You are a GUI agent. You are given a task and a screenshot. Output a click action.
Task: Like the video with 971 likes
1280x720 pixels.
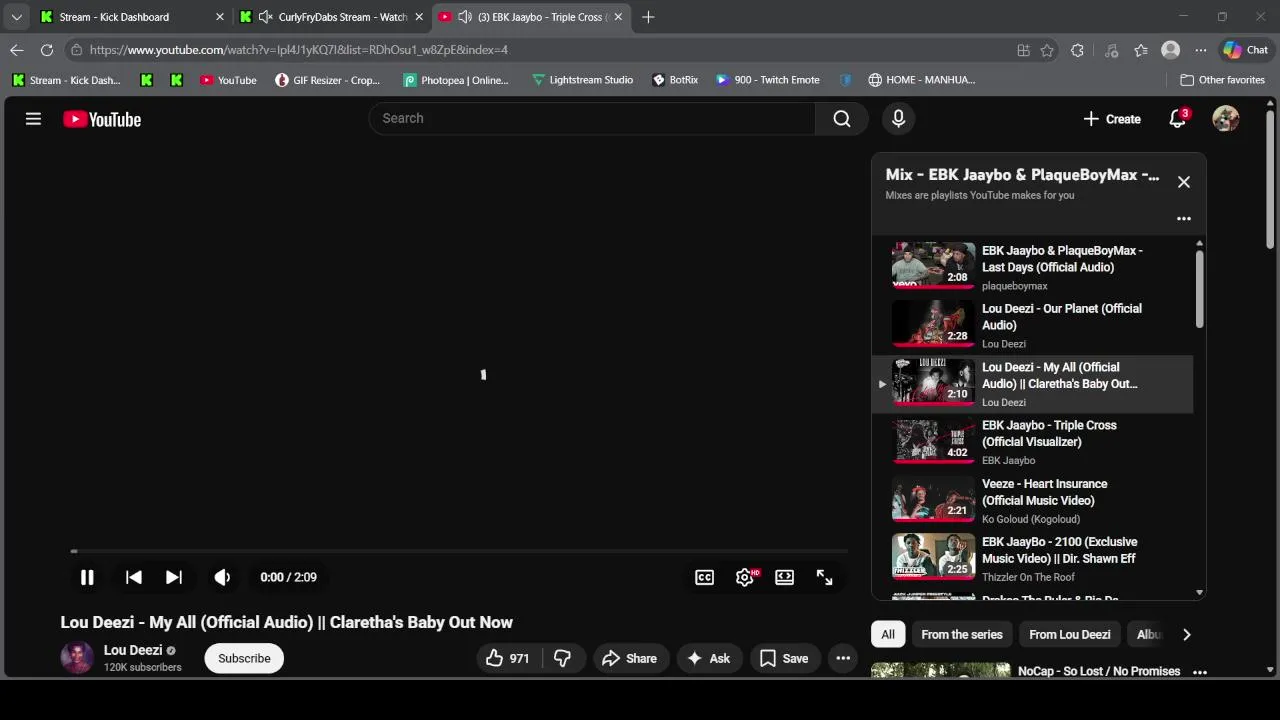point(508,658)
